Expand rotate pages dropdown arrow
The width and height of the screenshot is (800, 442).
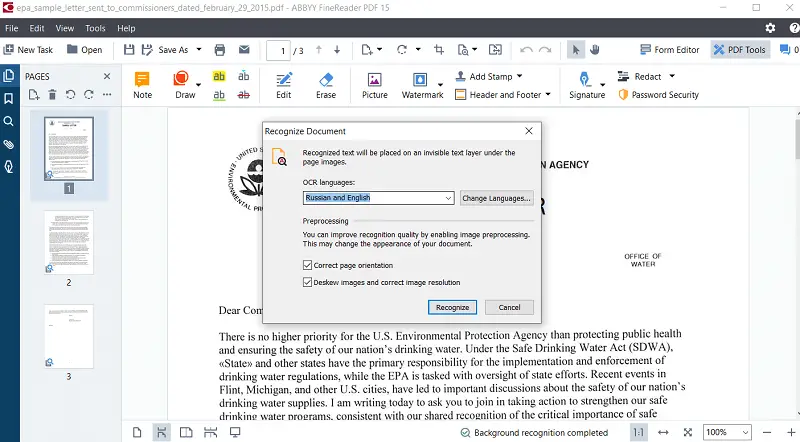pyautogui.click(x=418, y=50)
